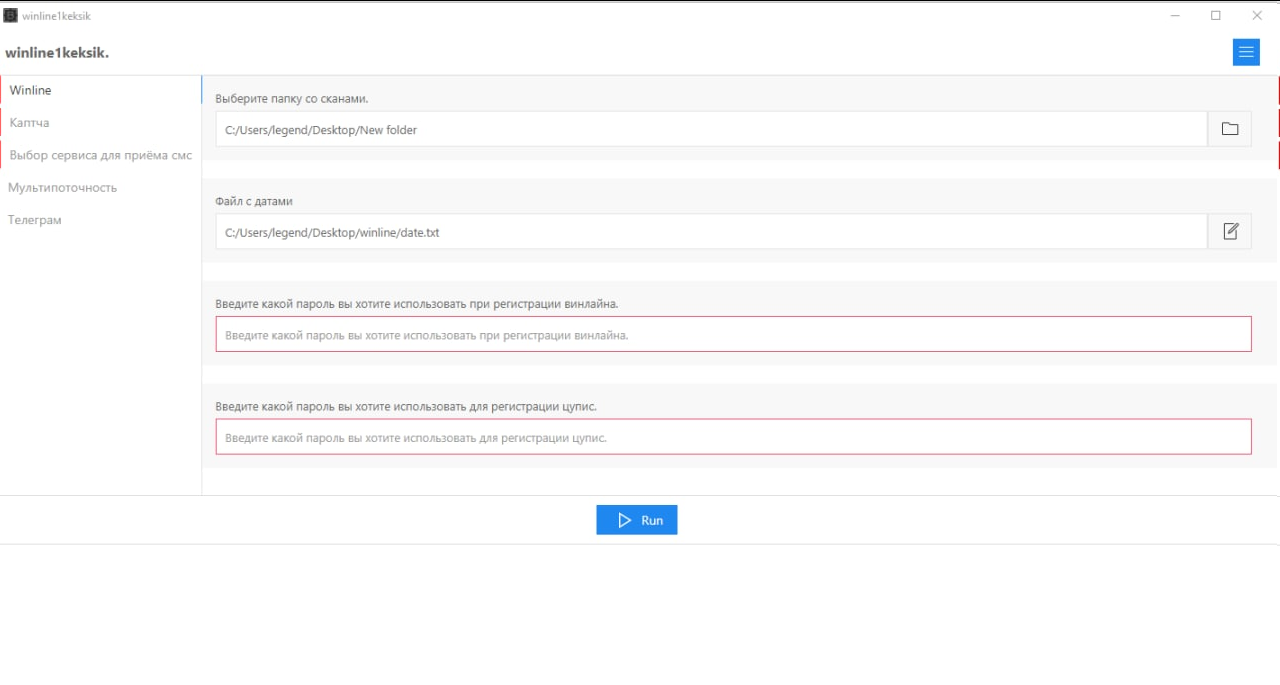The image size is (1280, 685).
Task: Click the 'Выберите папку со сканами.' label
Action: (x=292, y=99)
